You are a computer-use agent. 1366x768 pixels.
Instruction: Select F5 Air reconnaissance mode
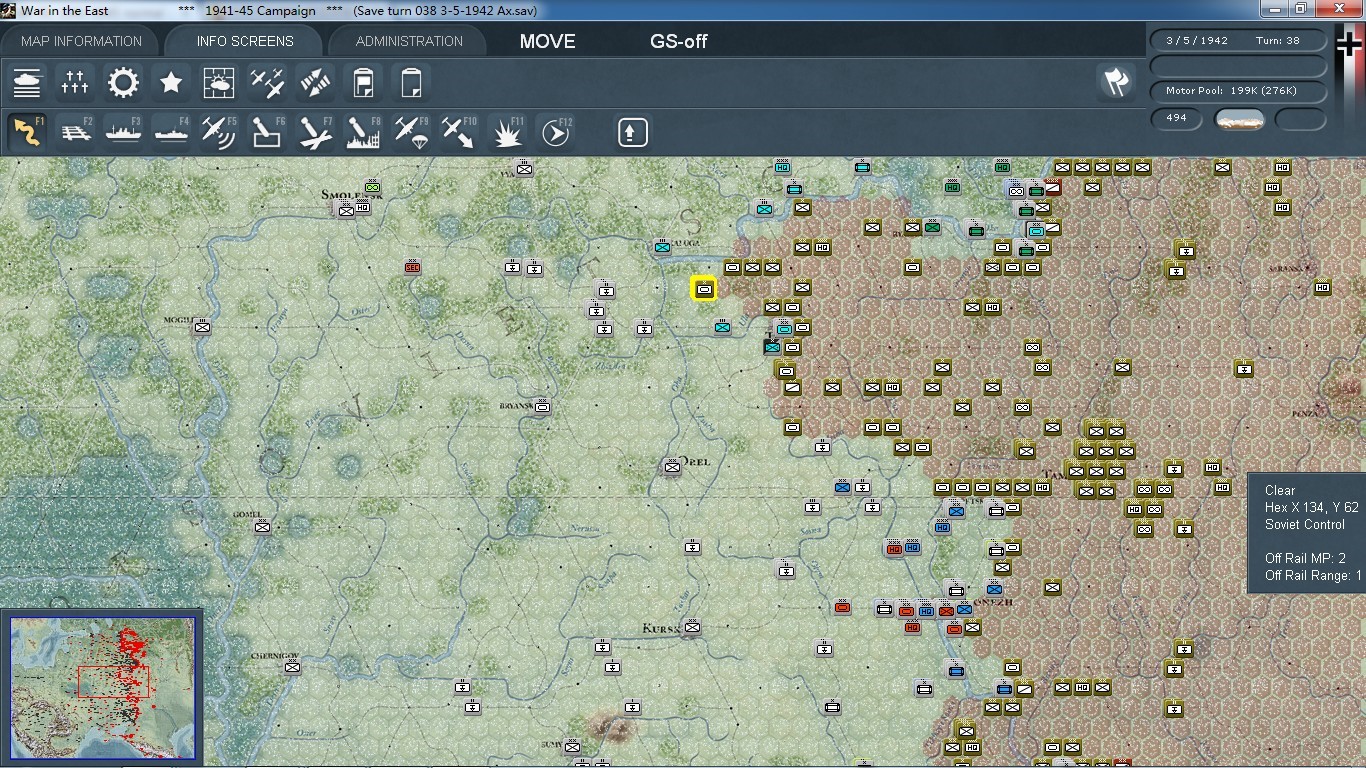(219, 132)
